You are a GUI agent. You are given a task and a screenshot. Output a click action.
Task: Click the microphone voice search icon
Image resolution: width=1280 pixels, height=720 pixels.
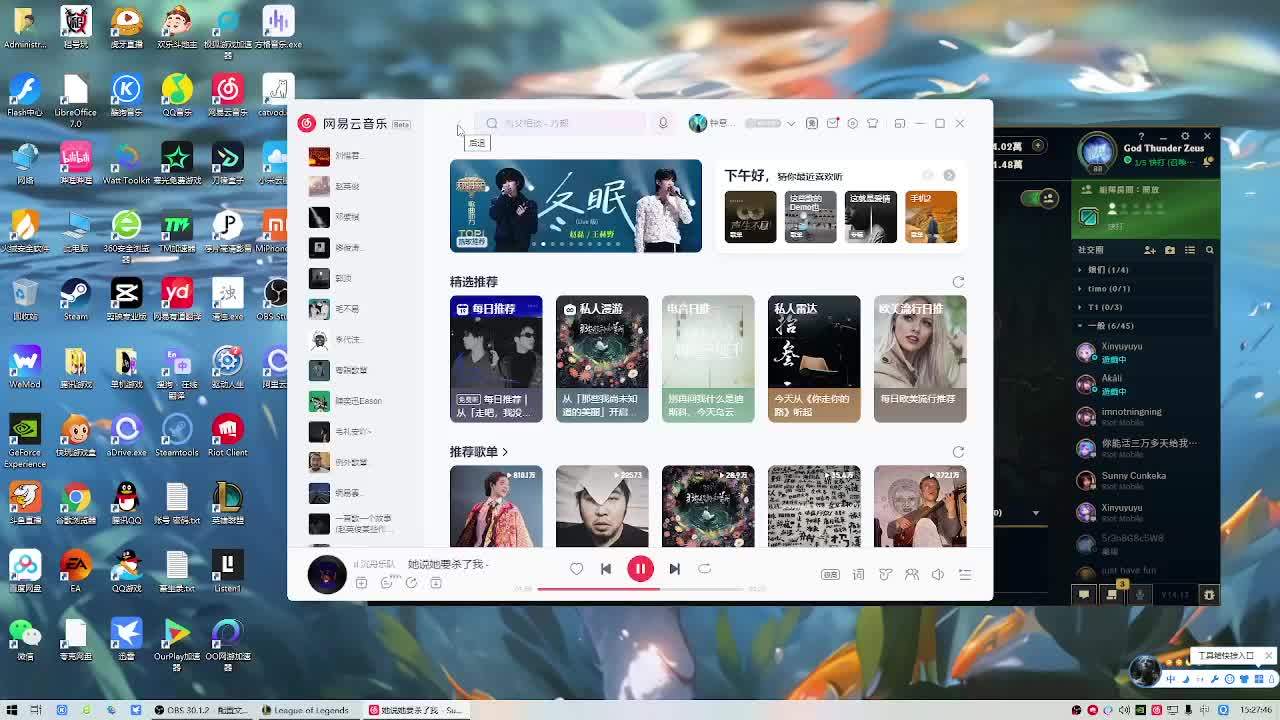tap(662, 123)
